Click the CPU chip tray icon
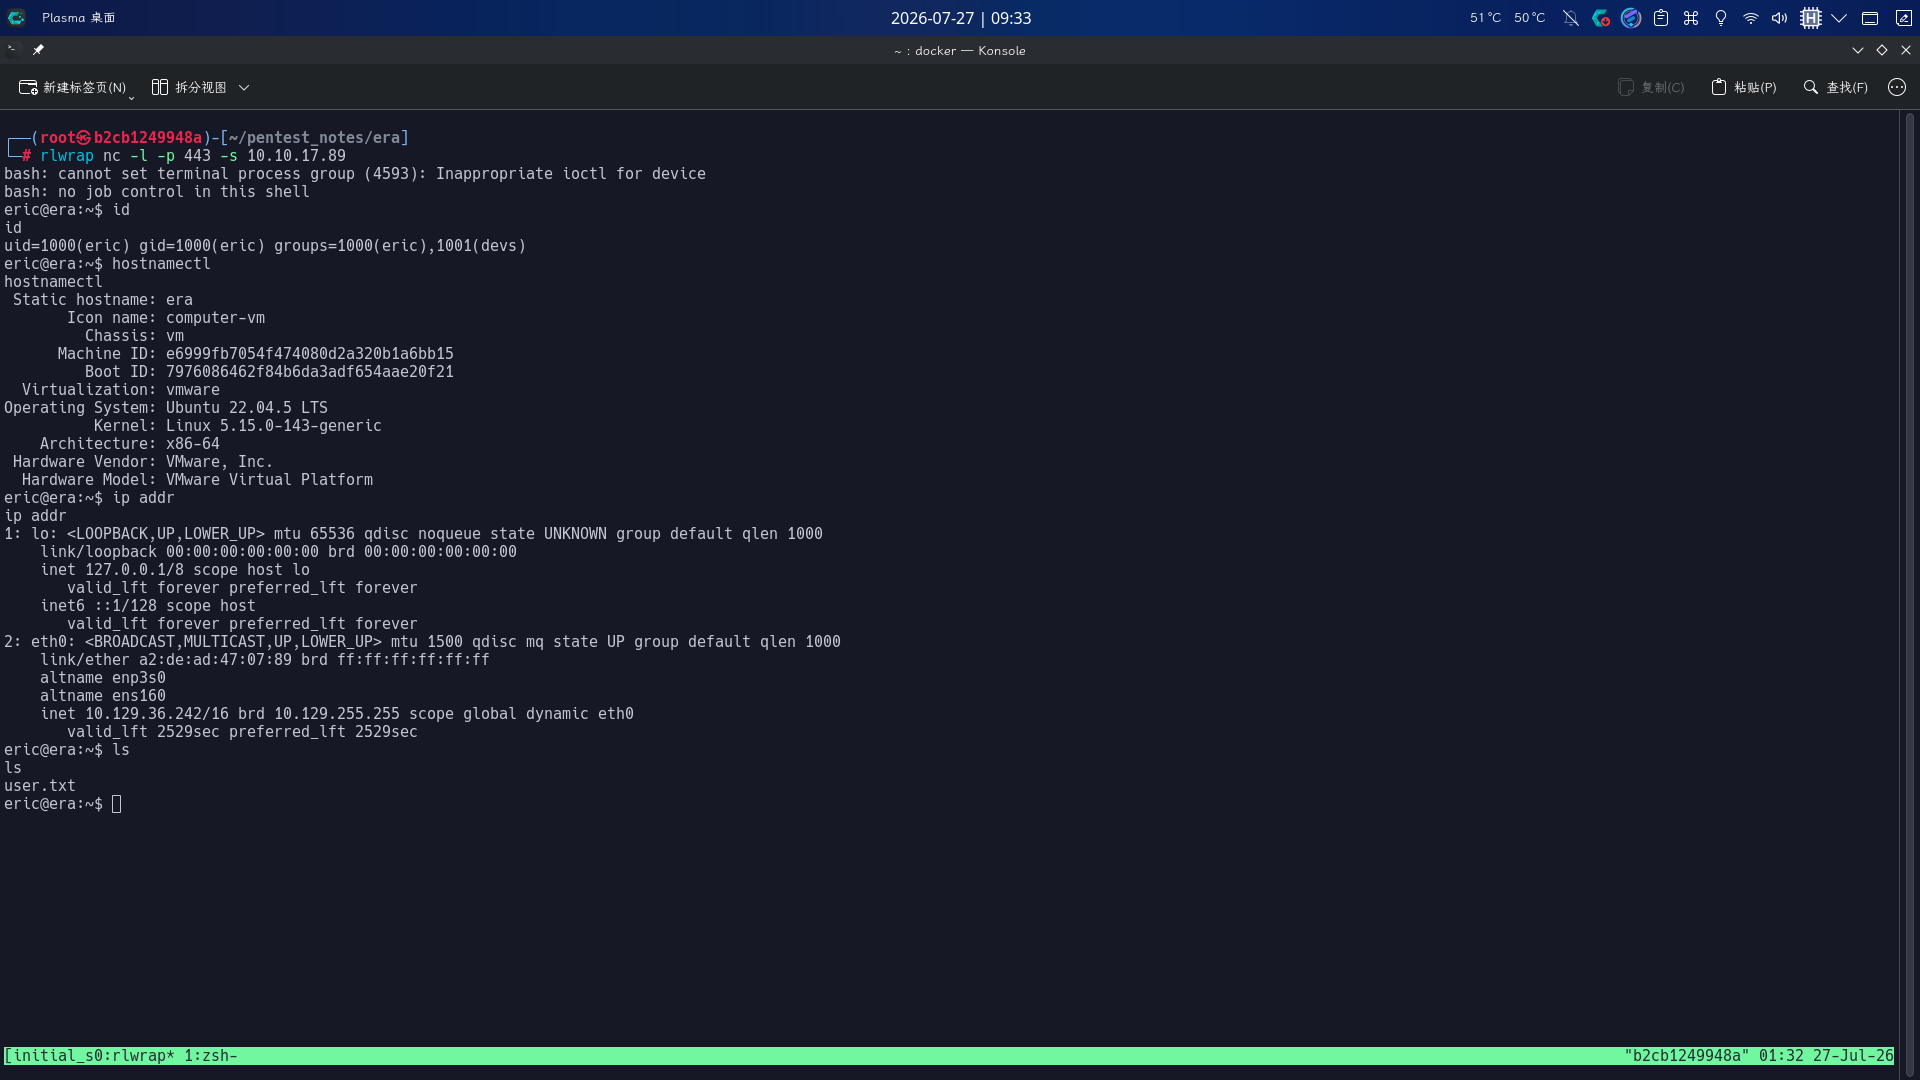 [1811, 18]
